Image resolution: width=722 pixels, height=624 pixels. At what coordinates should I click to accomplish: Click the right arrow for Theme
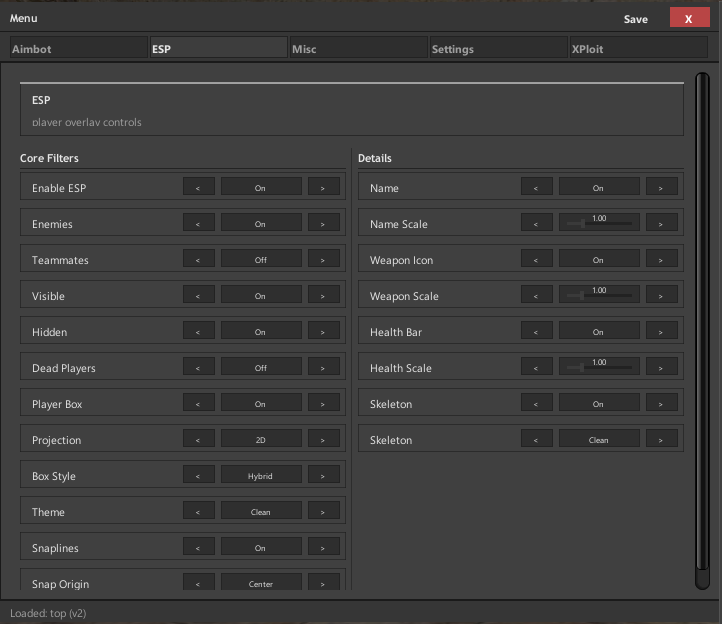(x=324, y=510)
